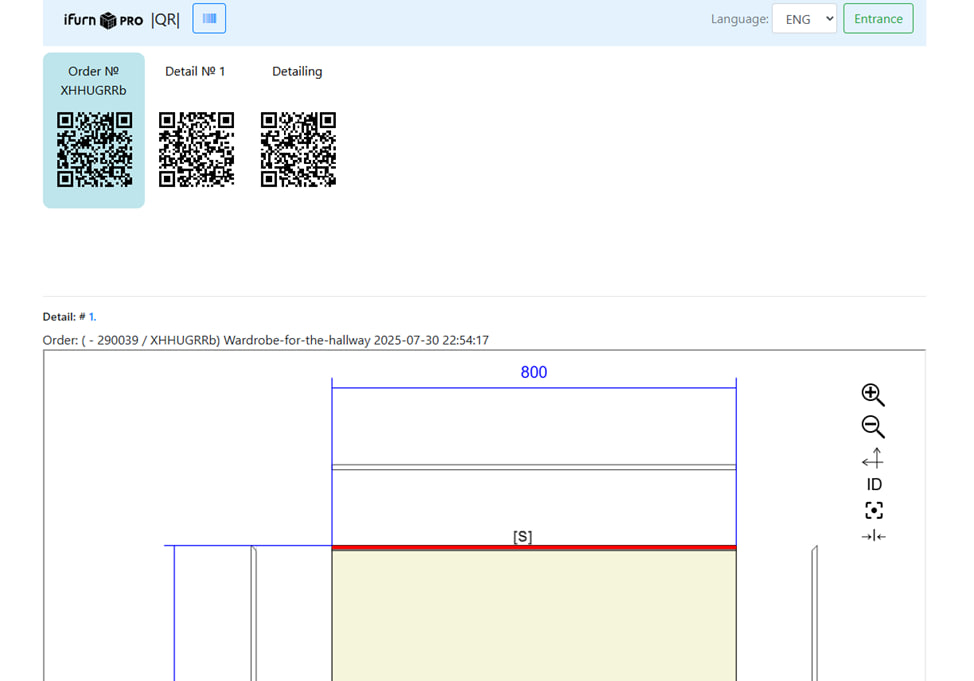Select the Order № XHHUGRRb tab

click(x=94, y=81)
